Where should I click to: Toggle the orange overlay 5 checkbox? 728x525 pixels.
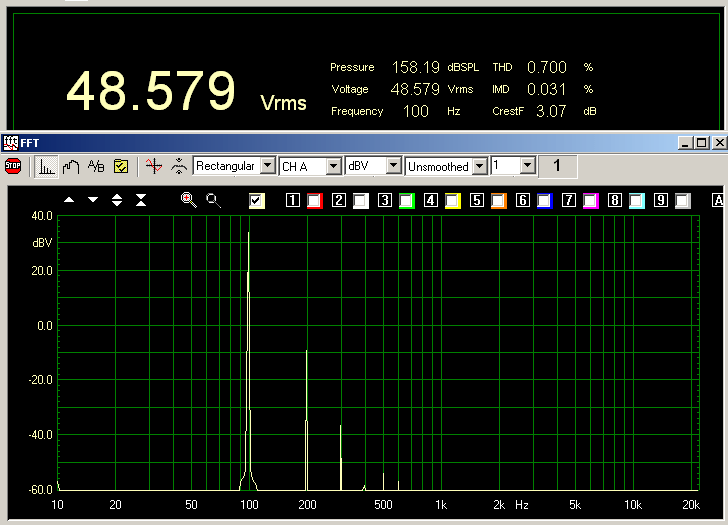[x=499, y=201]
